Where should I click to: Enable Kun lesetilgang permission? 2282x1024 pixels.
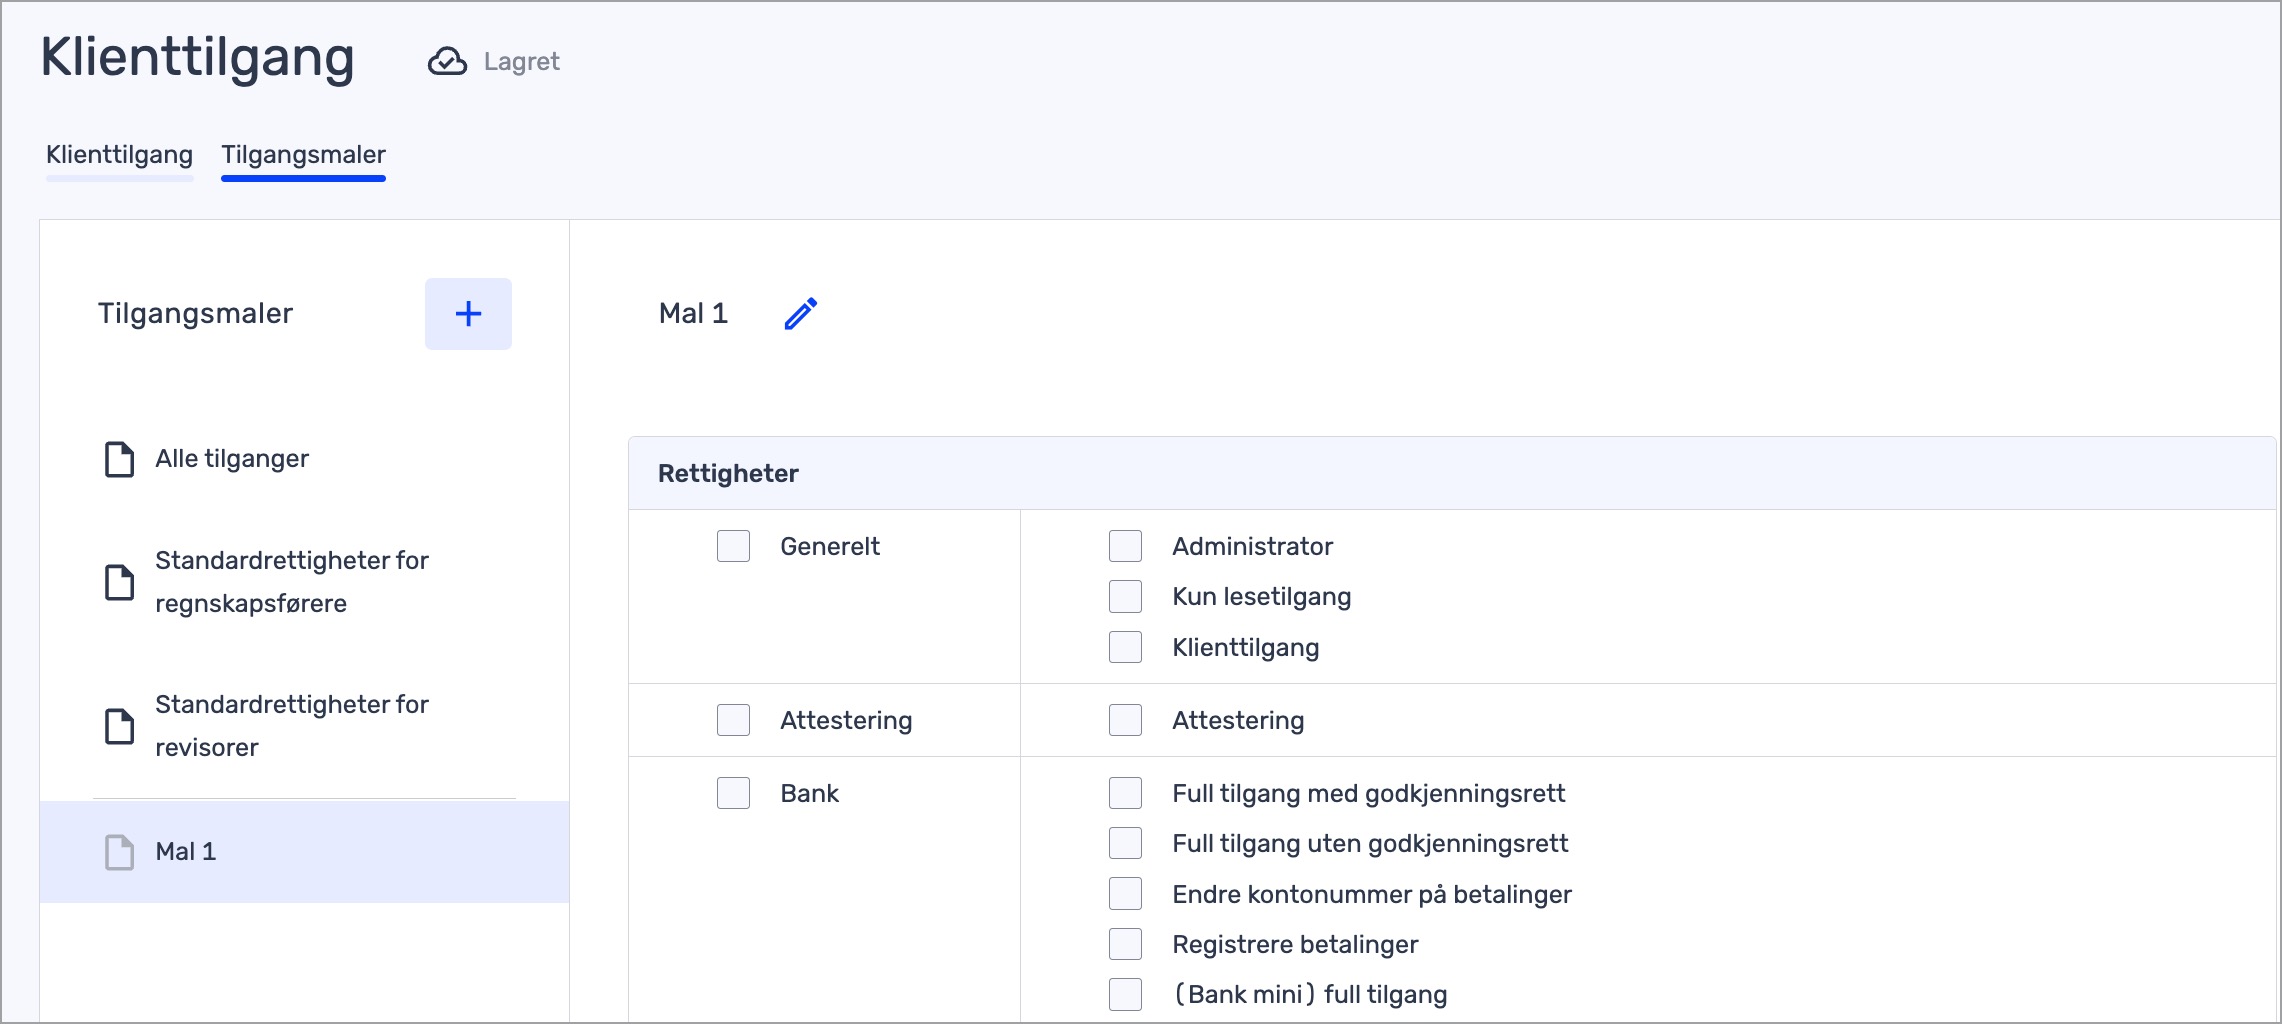1125,596
